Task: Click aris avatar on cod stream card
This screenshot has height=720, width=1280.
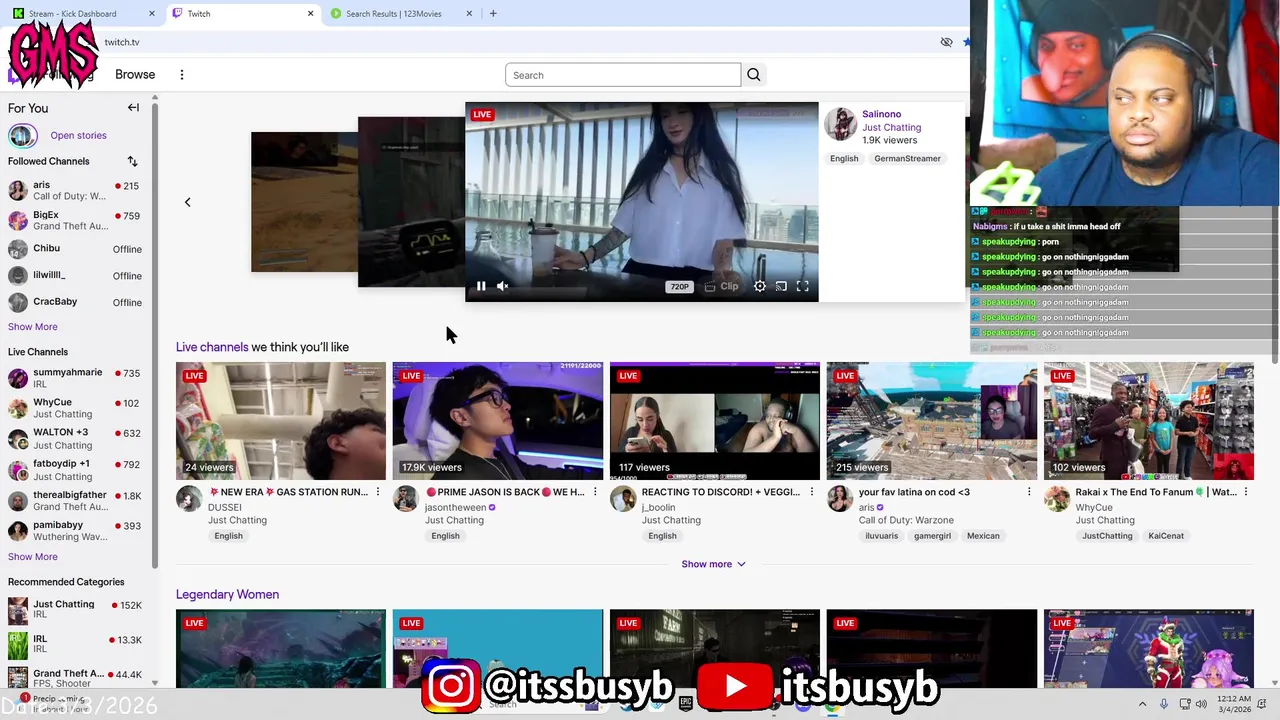Action: 840,499
